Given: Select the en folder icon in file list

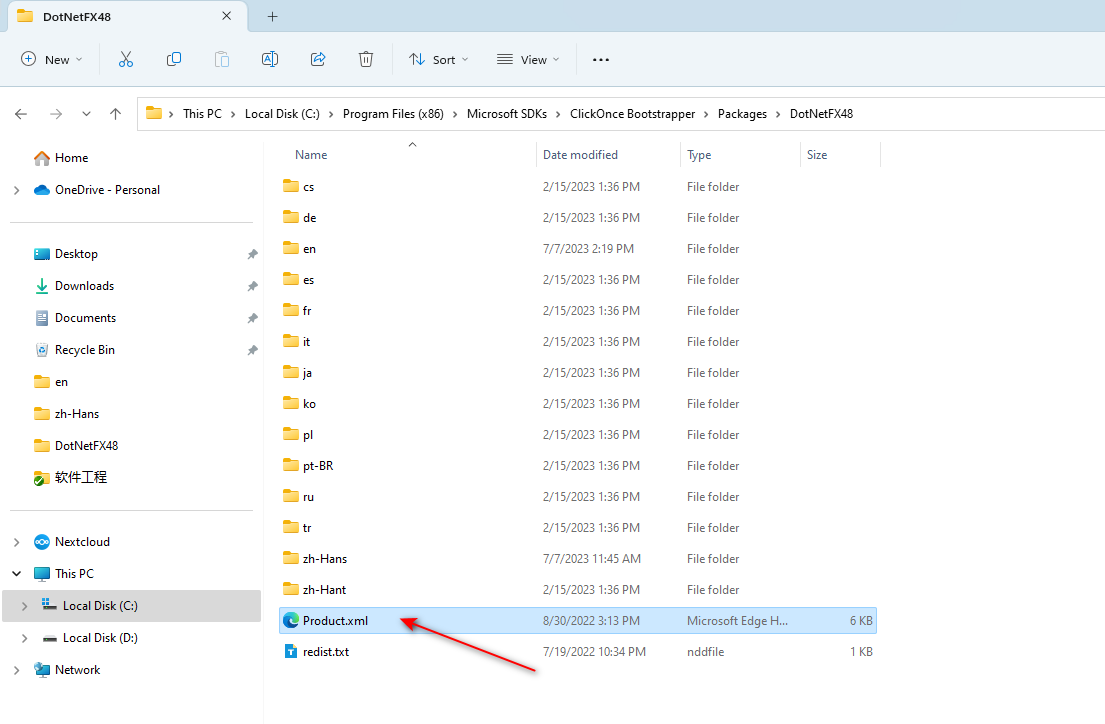Looking at the screenshot, I should (x=290, y=248).
